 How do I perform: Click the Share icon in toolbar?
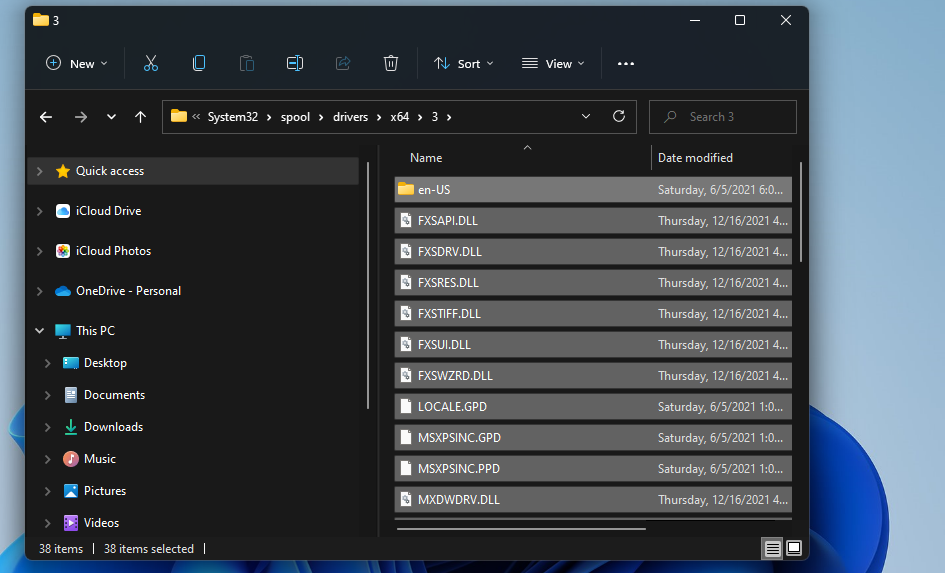tap(343, 63)
